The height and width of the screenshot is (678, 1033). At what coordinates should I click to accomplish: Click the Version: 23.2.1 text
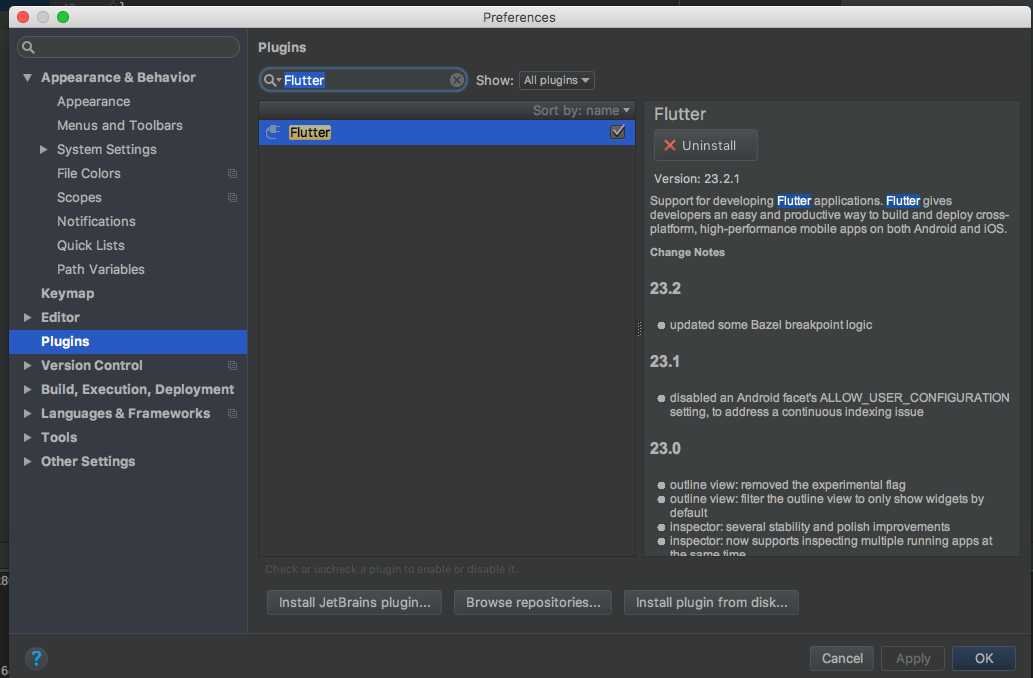tap(696, 179)
